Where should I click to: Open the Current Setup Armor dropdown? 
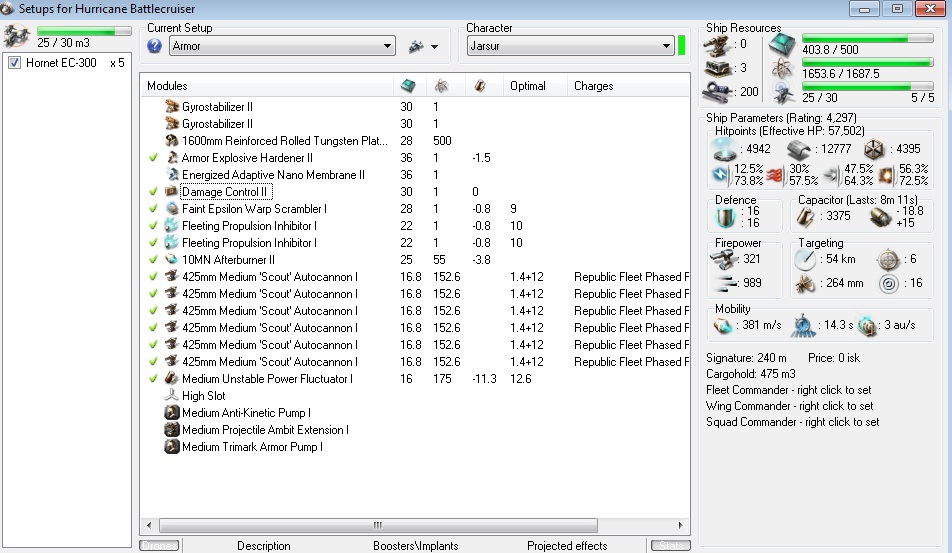tap(282, 46)
